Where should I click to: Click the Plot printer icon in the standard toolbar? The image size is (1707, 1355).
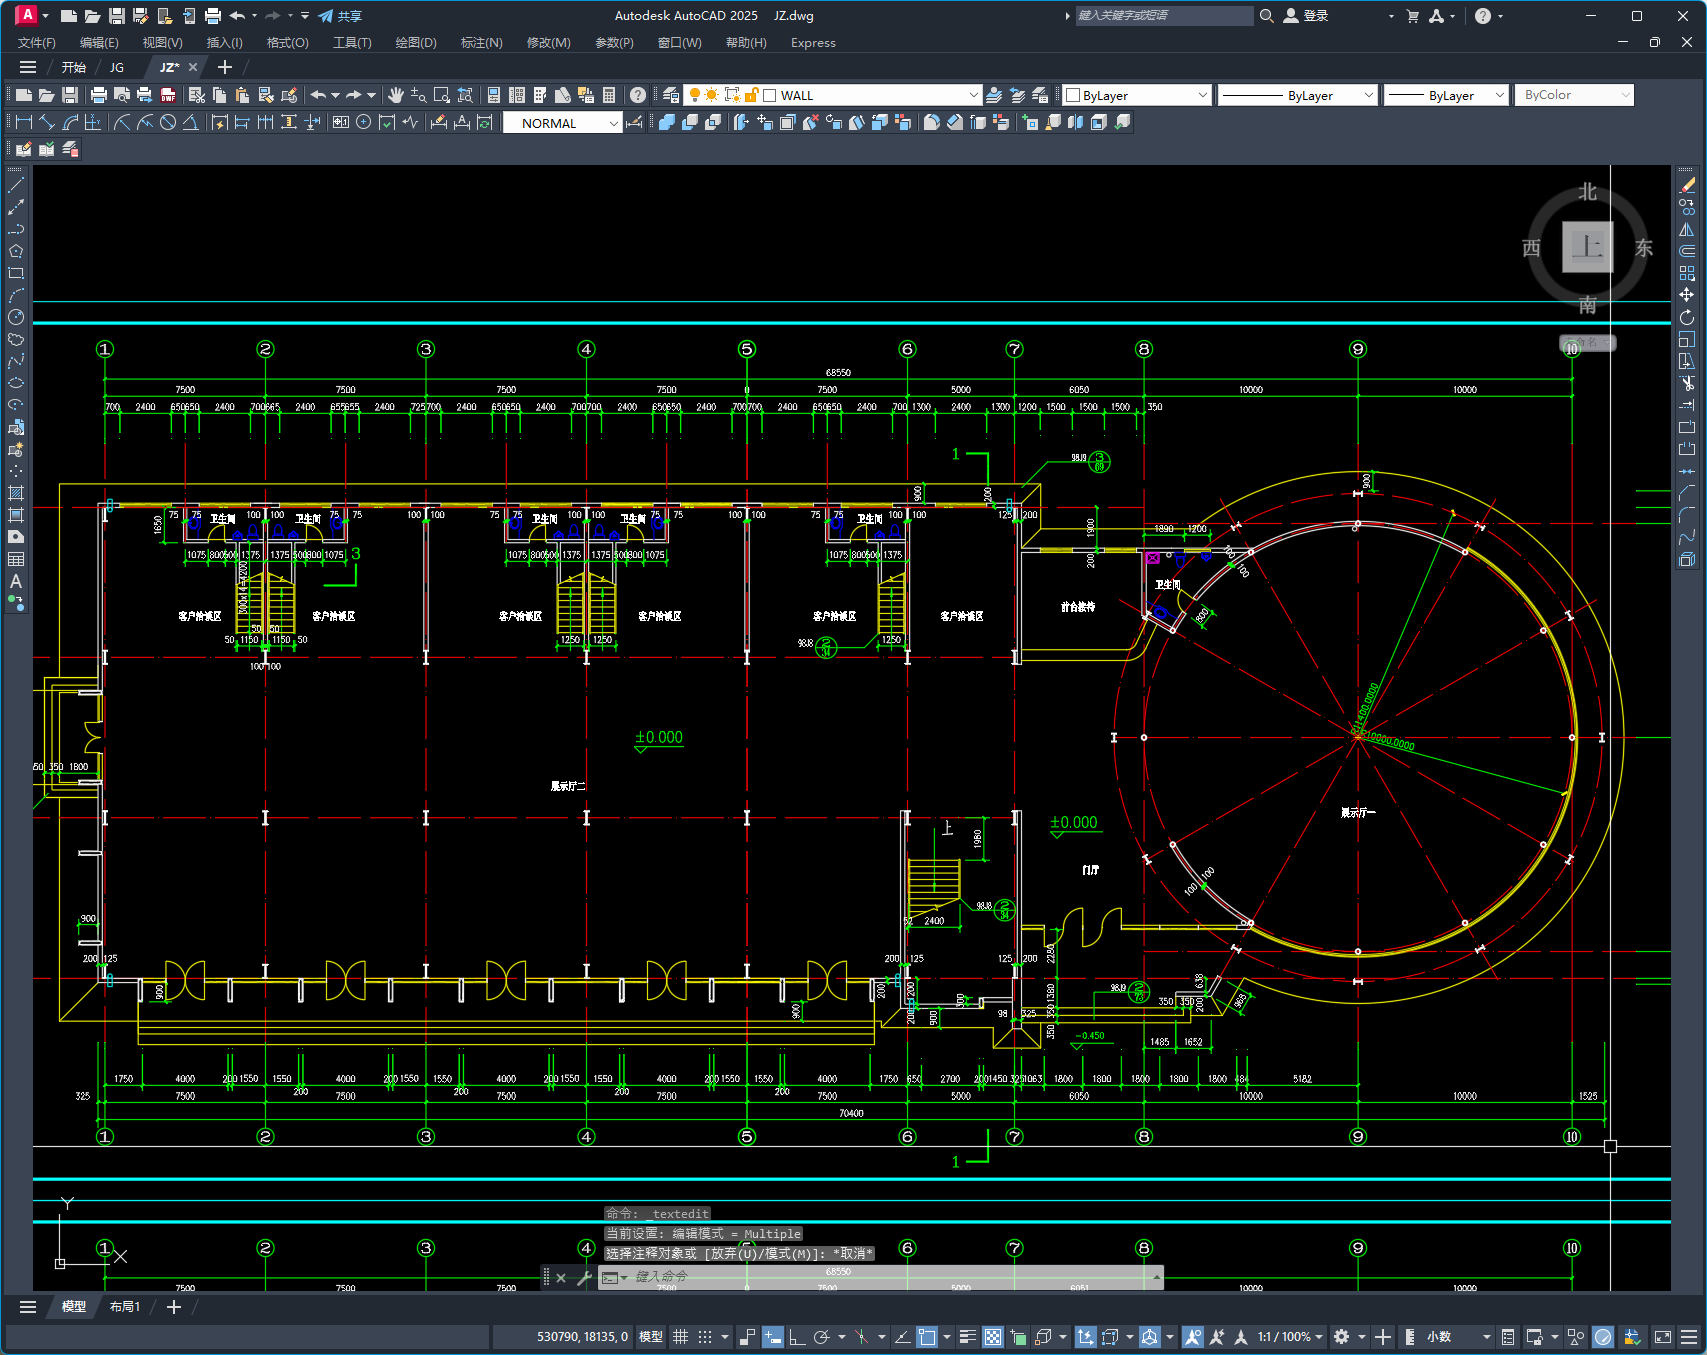point(98,95)
